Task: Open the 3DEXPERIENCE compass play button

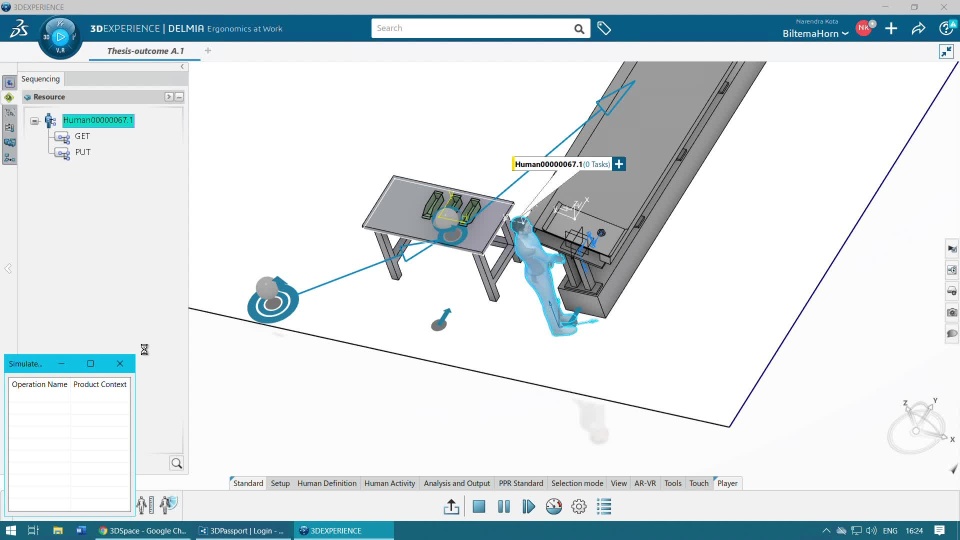Action: pyautogui.click(x=60, y=37)
